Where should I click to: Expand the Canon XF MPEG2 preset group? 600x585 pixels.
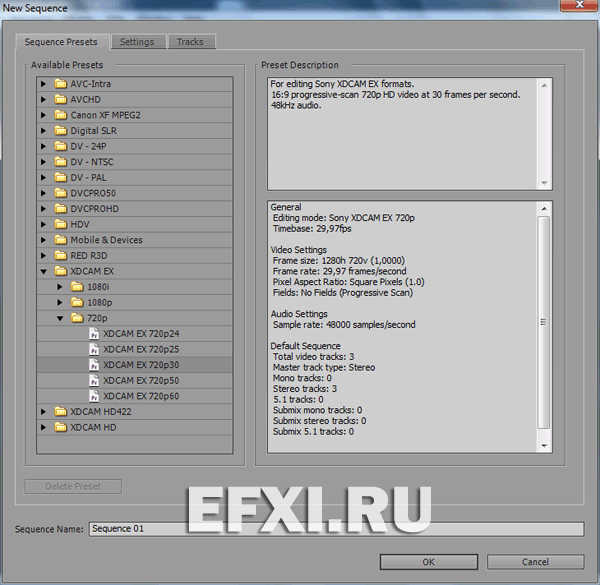(43, 115)
